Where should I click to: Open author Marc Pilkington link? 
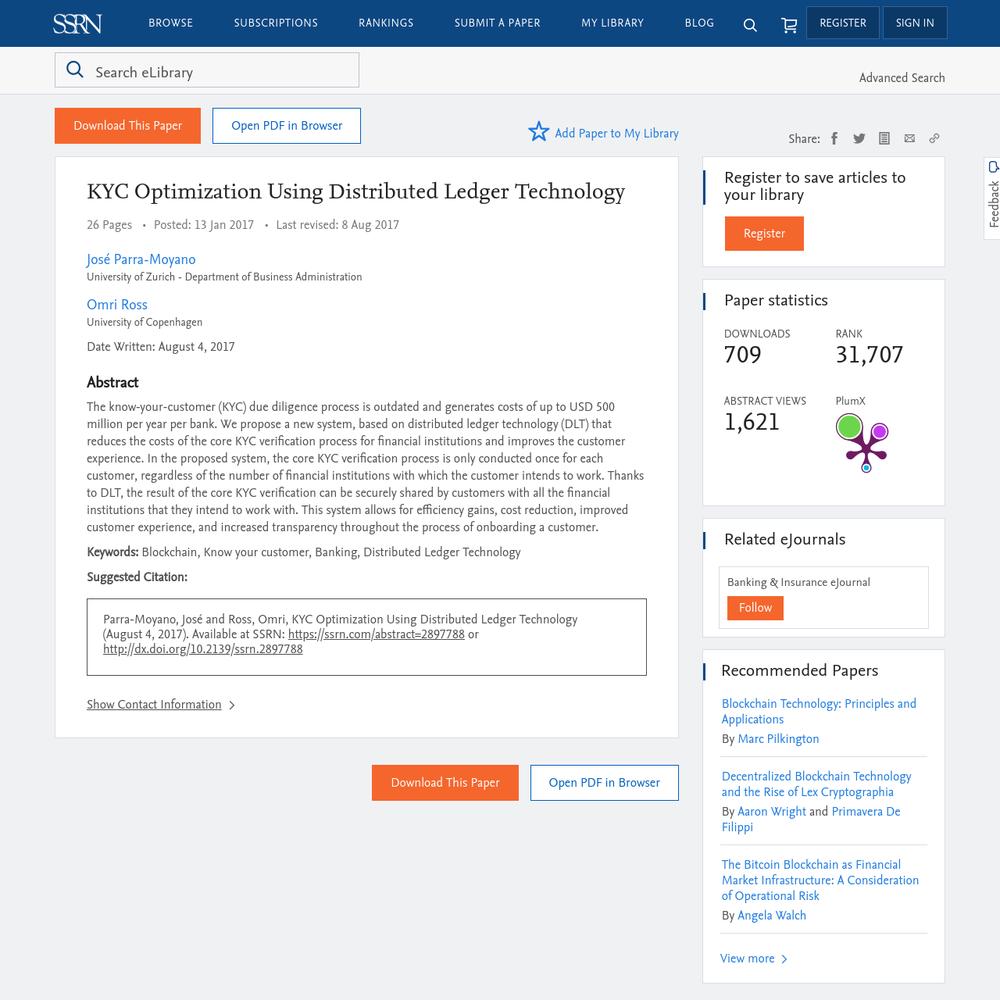tap(778, 739)
